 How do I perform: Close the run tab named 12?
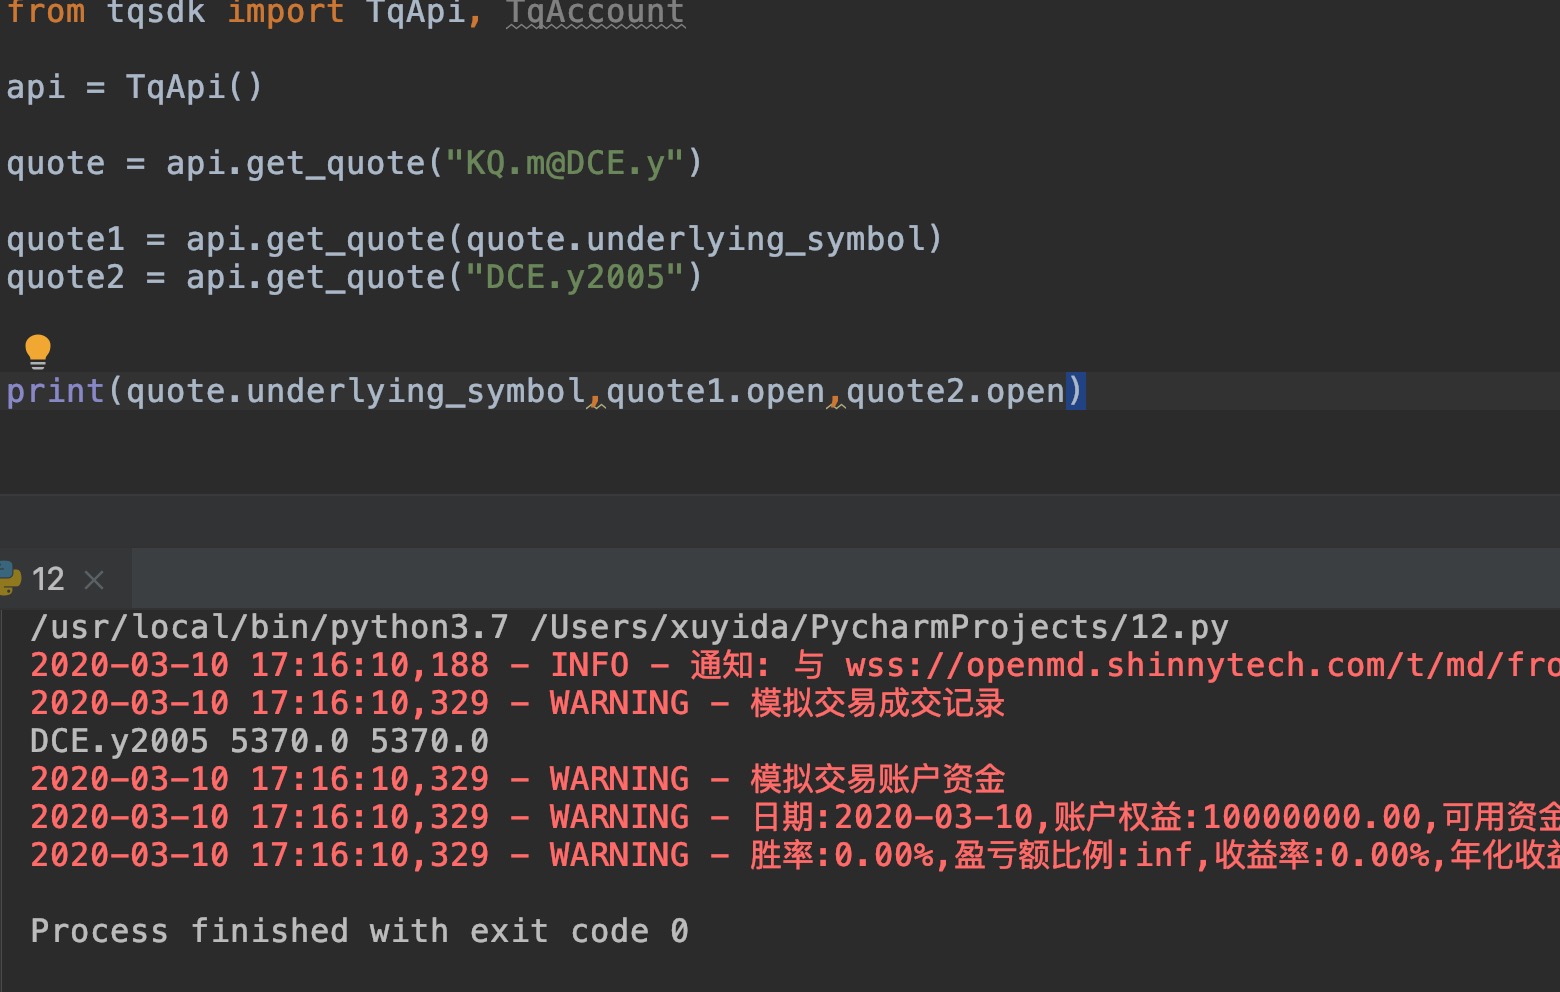(x=95, y=580)
